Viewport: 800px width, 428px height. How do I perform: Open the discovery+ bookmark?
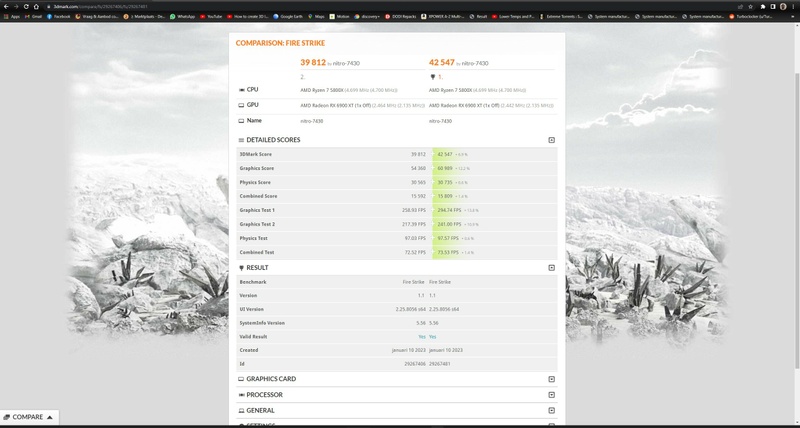367,16
